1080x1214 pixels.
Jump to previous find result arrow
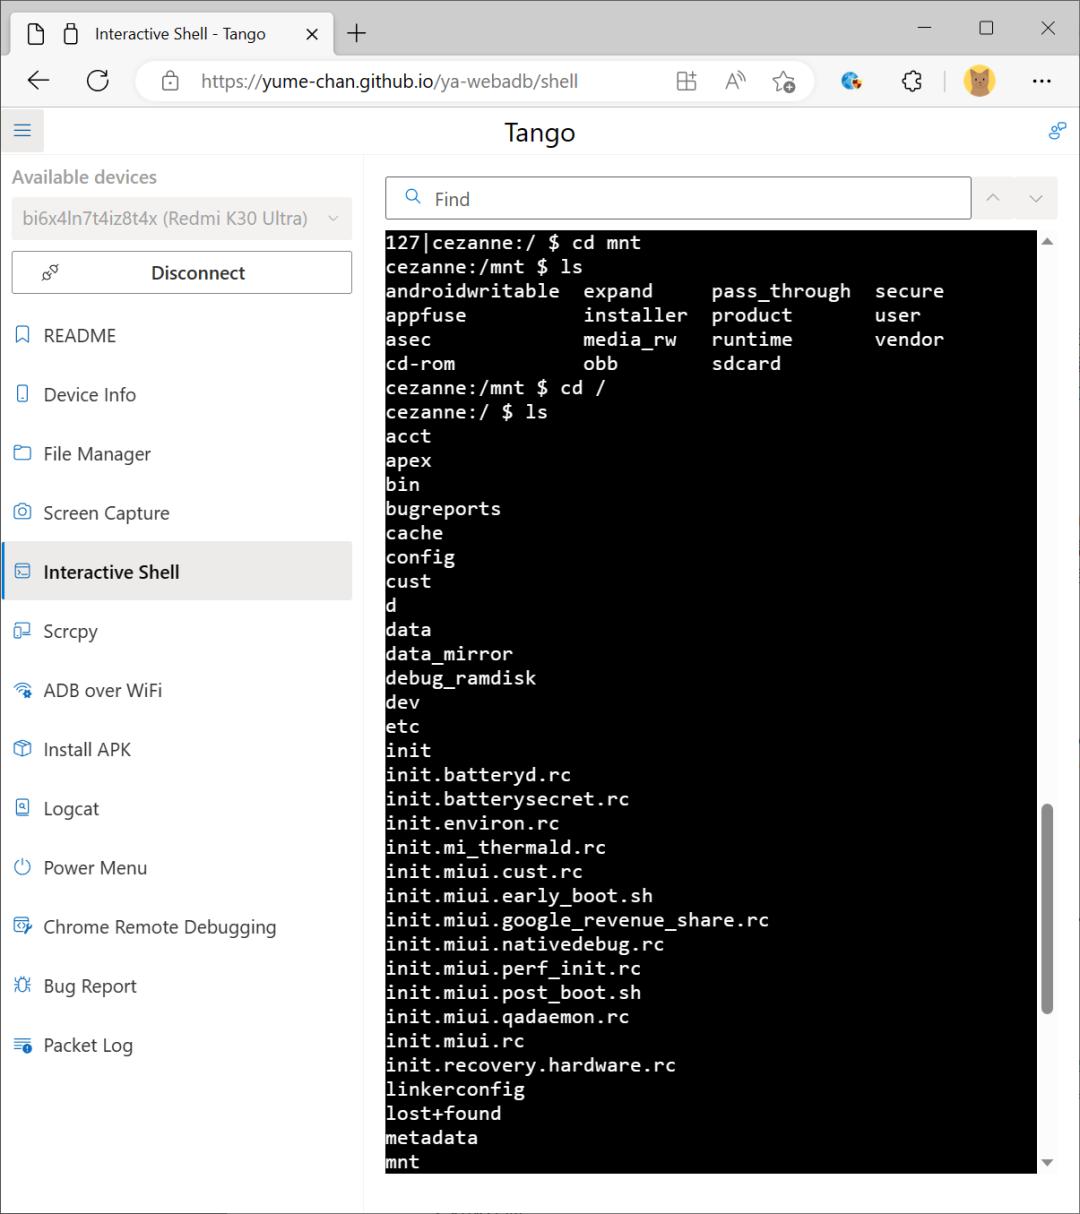[993, 199]
